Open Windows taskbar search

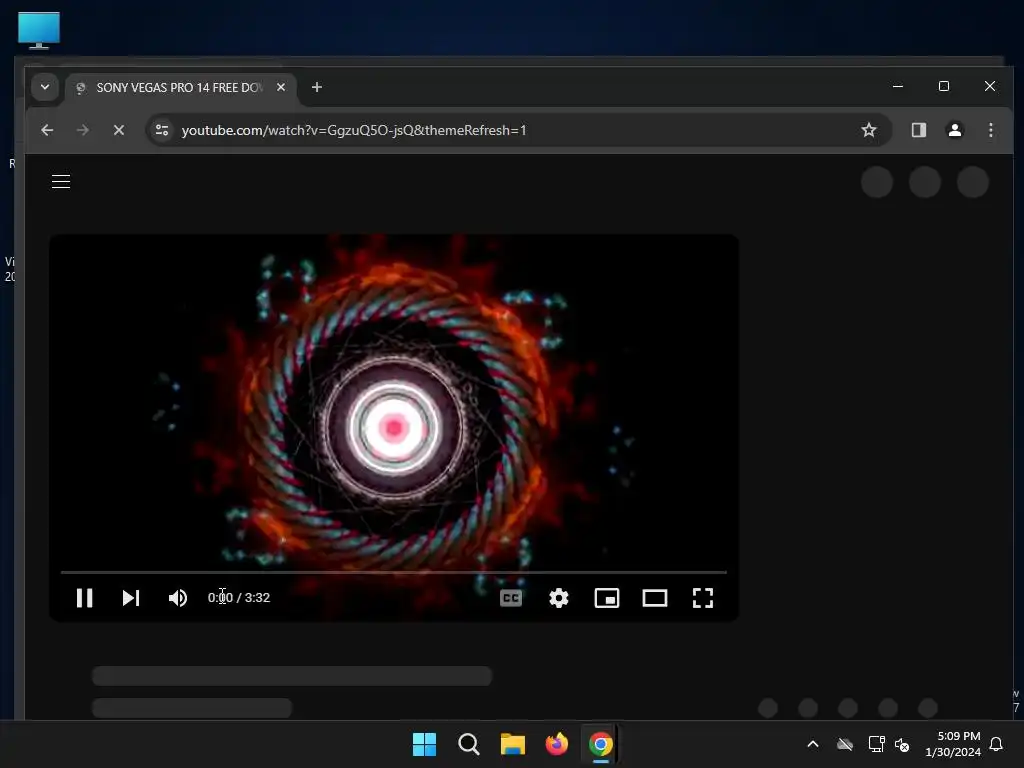coord(469,744)
